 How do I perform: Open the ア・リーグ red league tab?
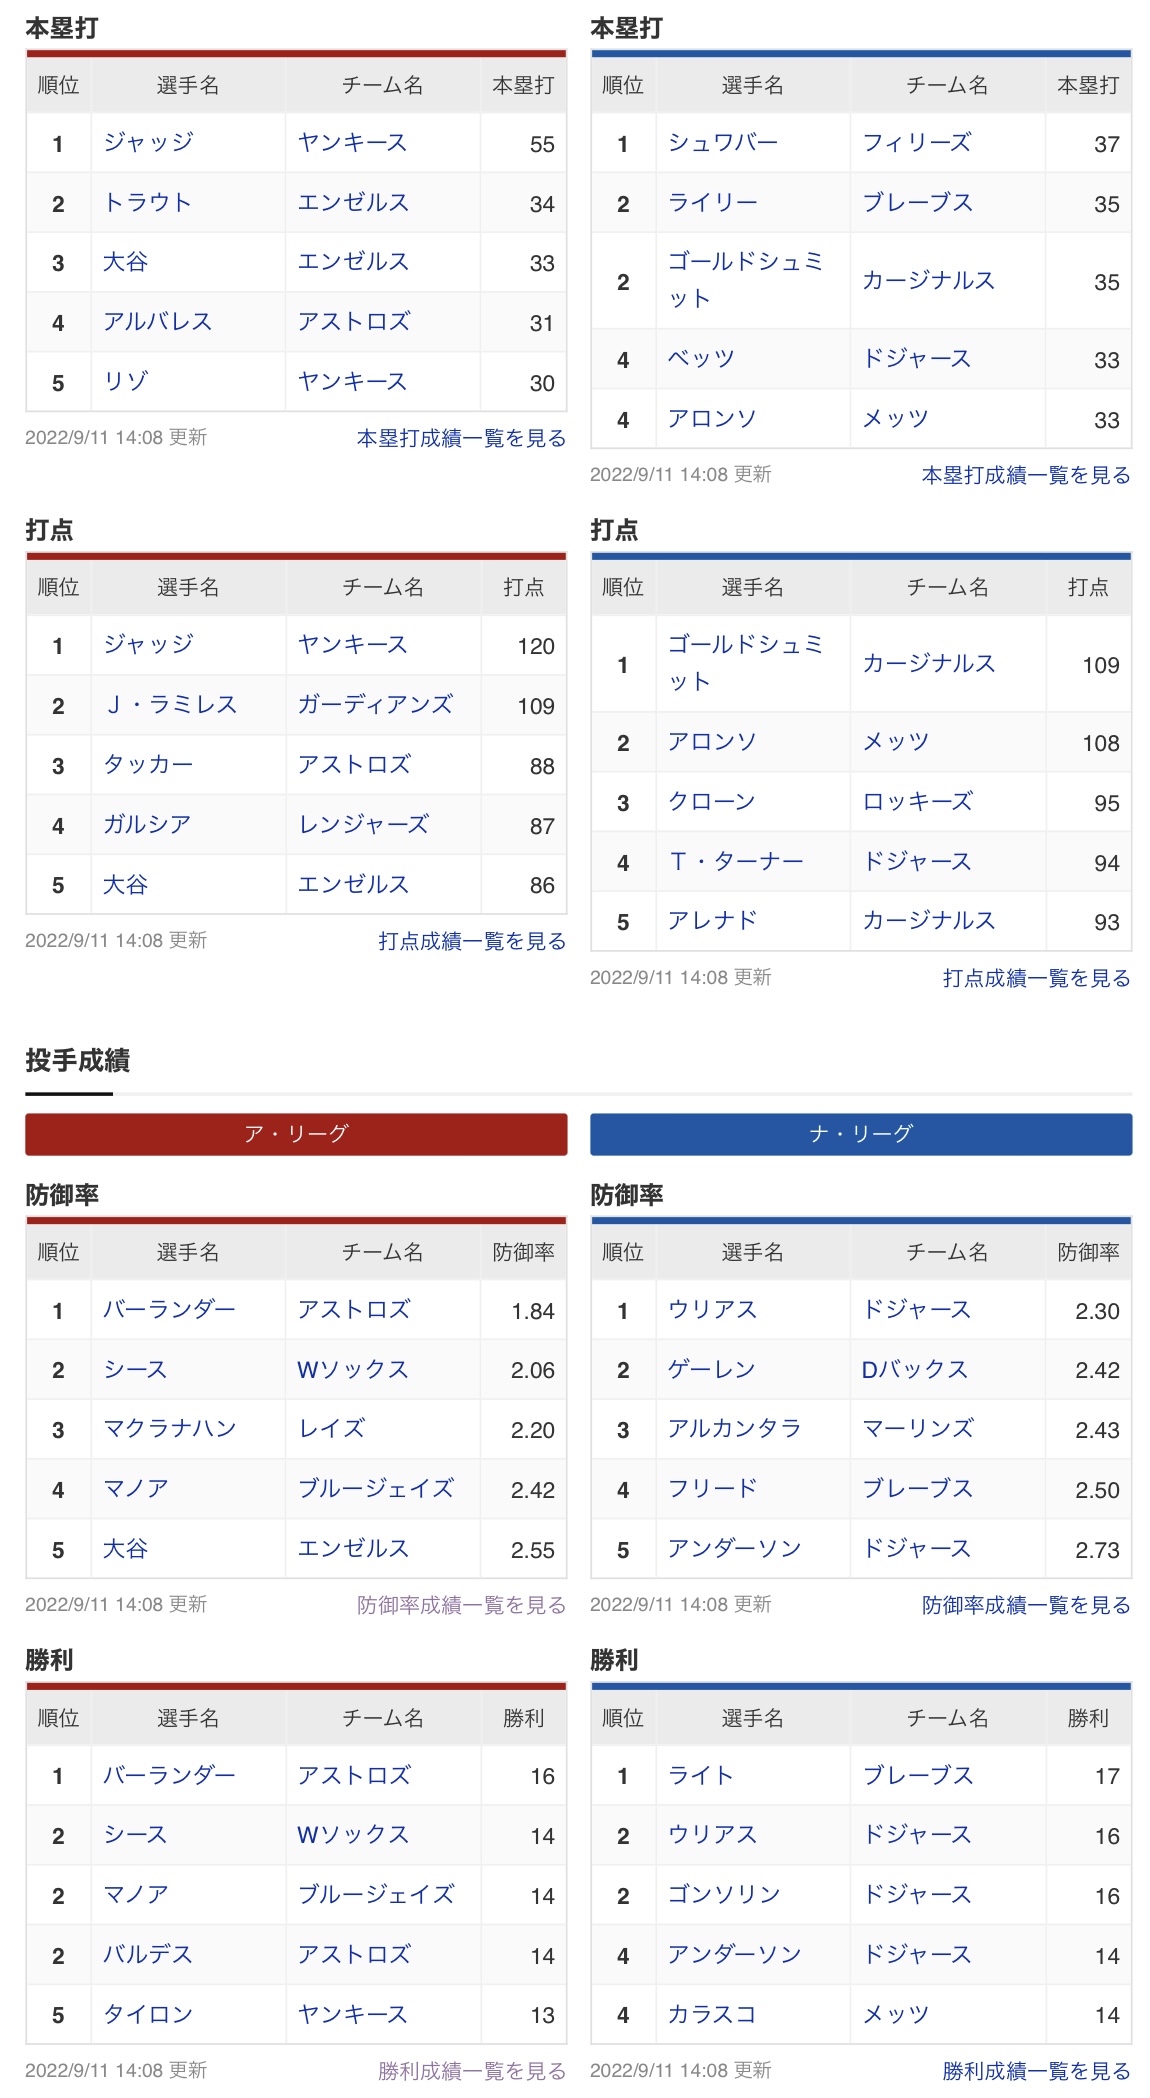tap(296, 1134)
